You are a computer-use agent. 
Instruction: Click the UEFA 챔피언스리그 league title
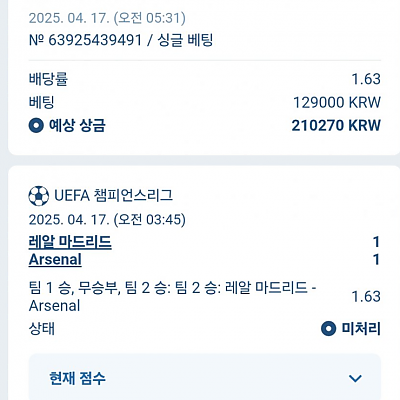click(113, 196)
